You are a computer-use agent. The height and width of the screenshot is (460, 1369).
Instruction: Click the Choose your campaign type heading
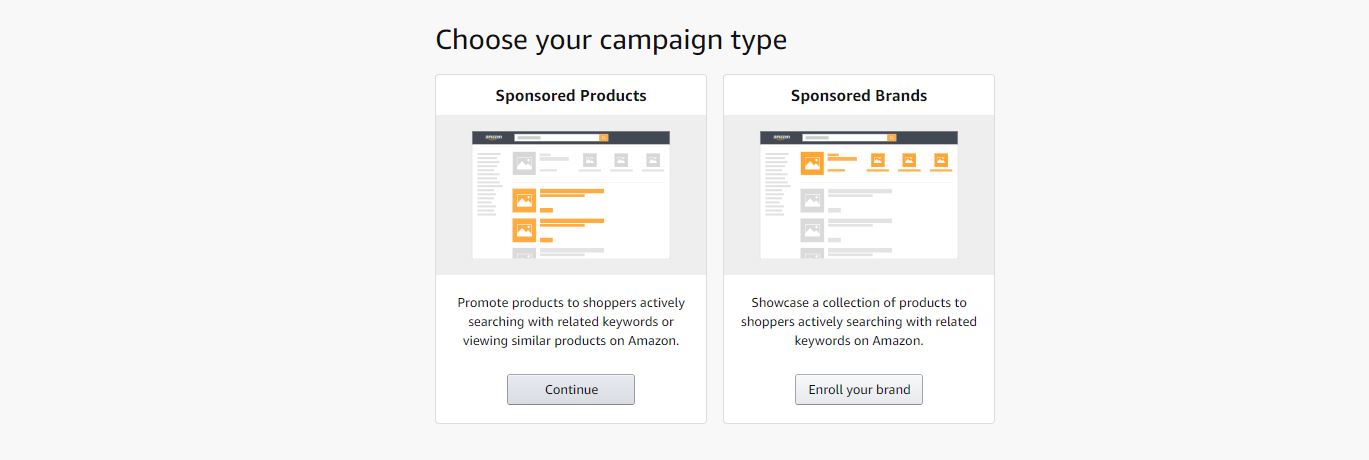click(x=611, y=39)
